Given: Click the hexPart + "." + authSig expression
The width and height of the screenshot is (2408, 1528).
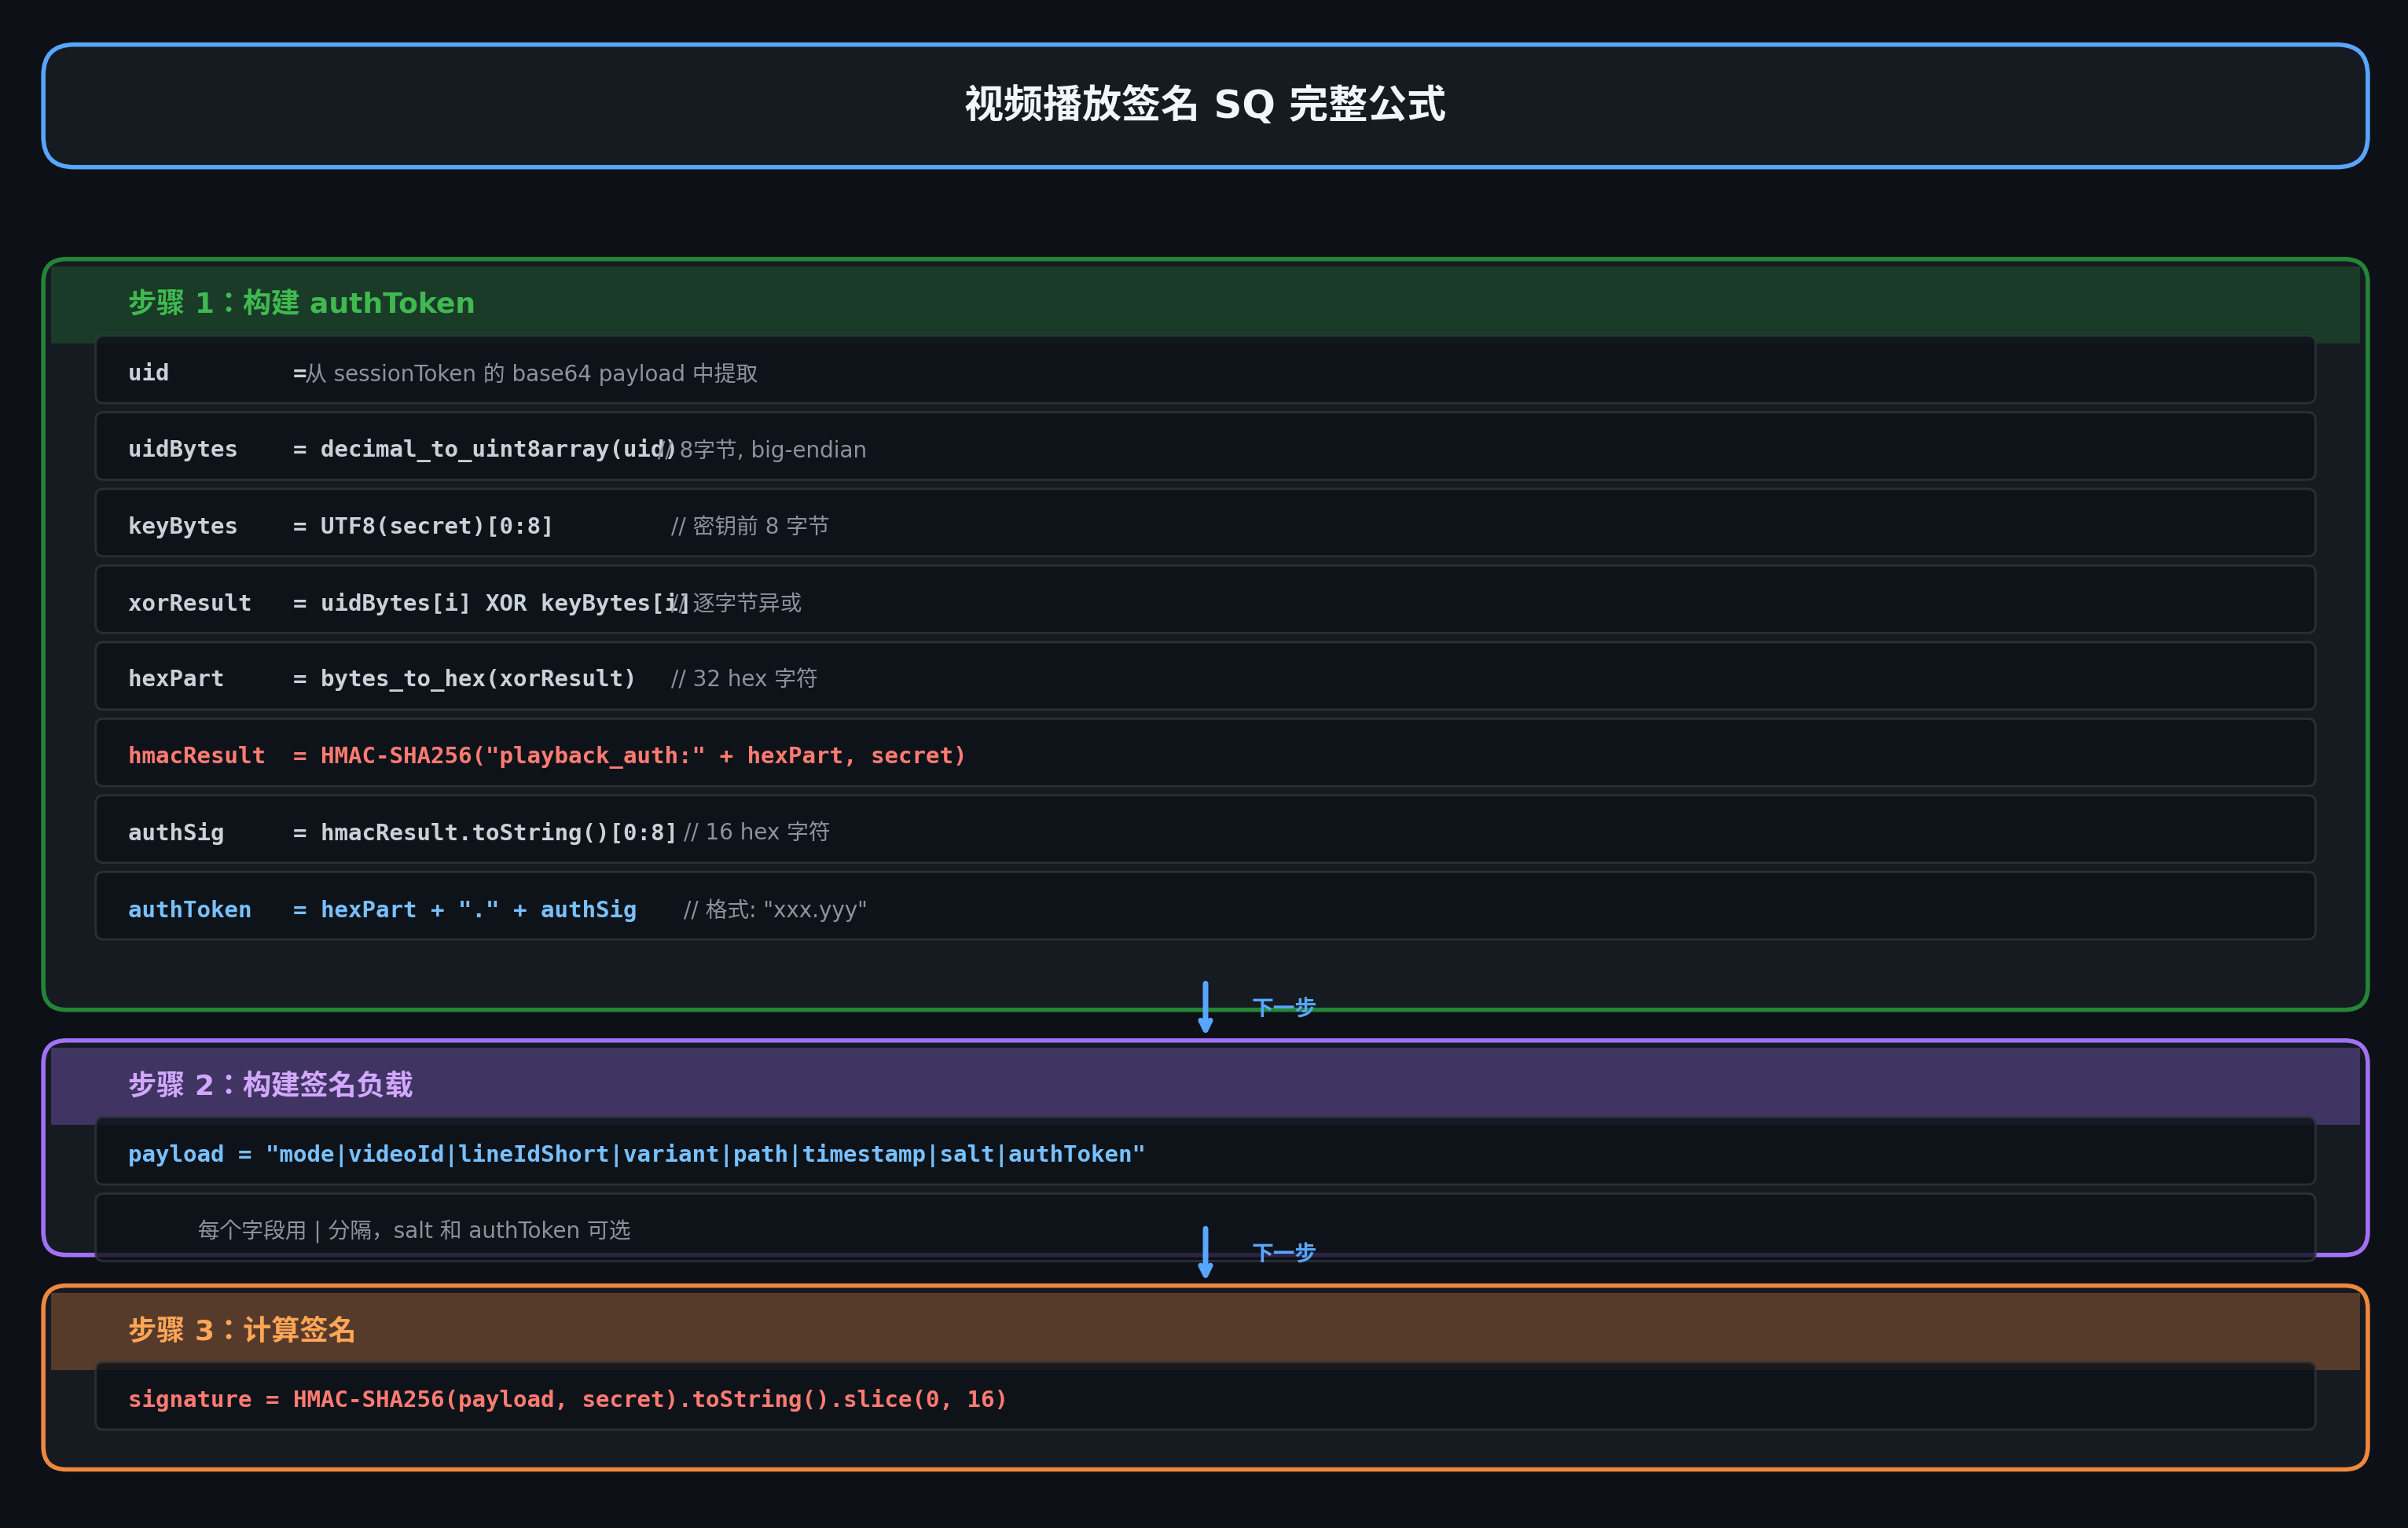Looking at the screenshot, I should pos(478,909).
